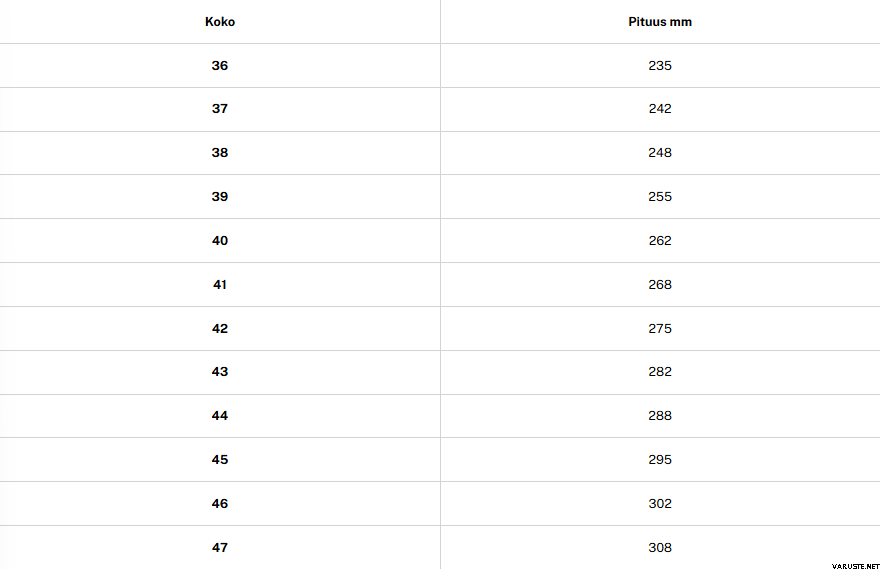Select the 288 length value
The width and height of the screenshot is (880, 569).
(x=660, y=416)
